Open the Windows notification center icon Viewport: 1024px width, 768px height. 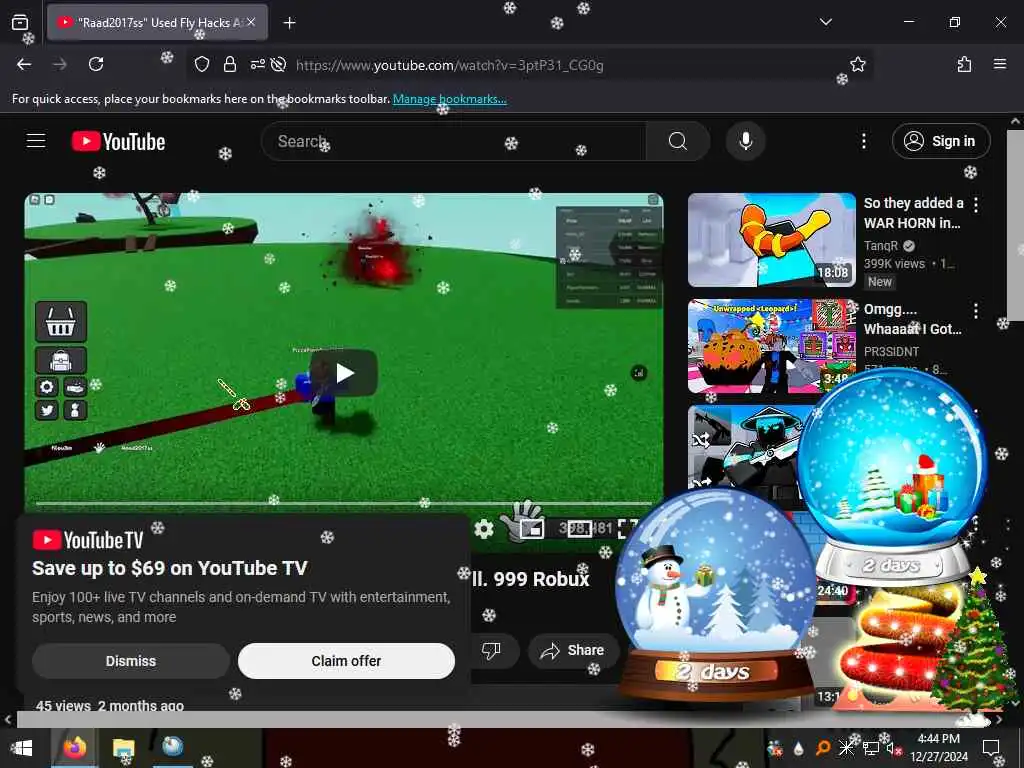[991, 748]
